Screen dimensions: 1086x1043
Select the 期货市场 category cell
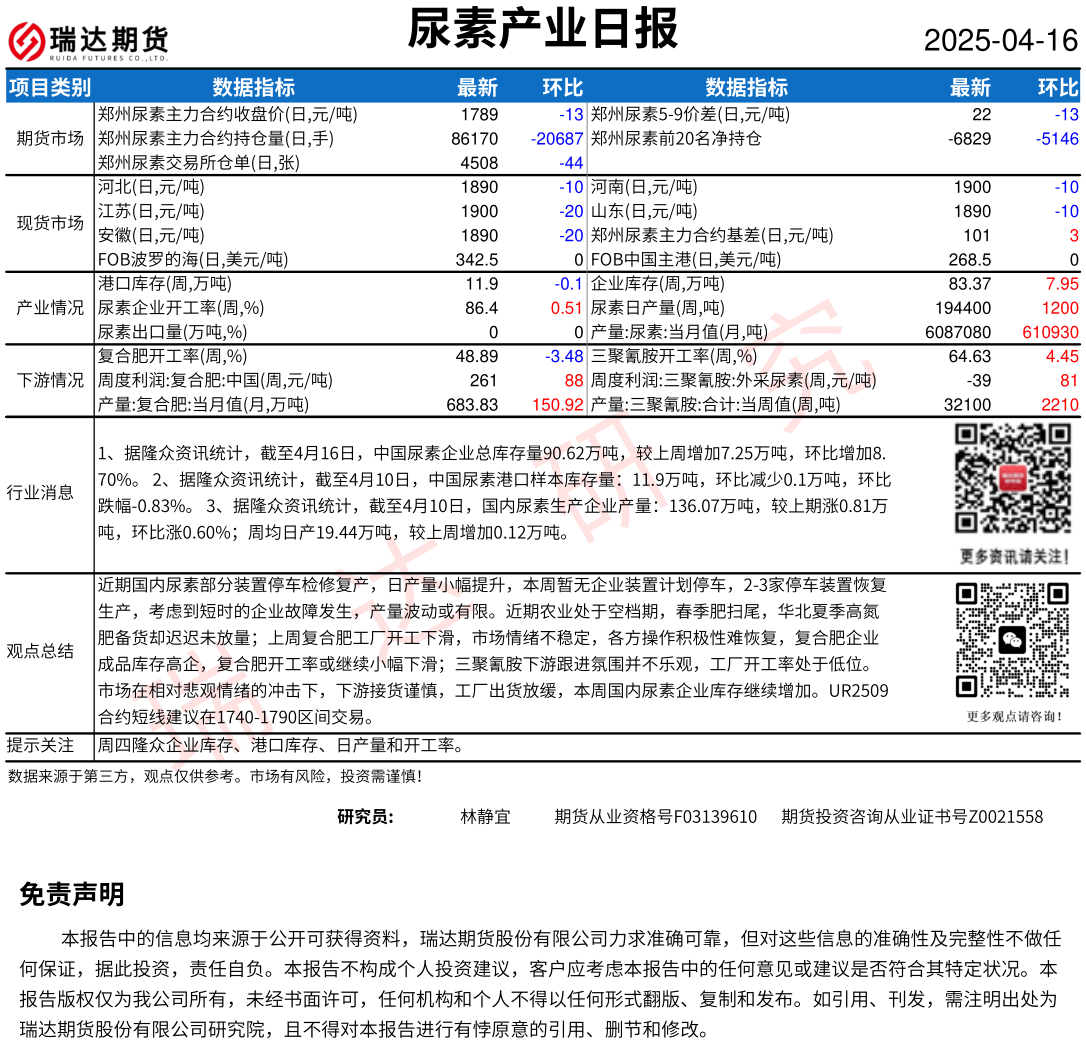(50, 138)
